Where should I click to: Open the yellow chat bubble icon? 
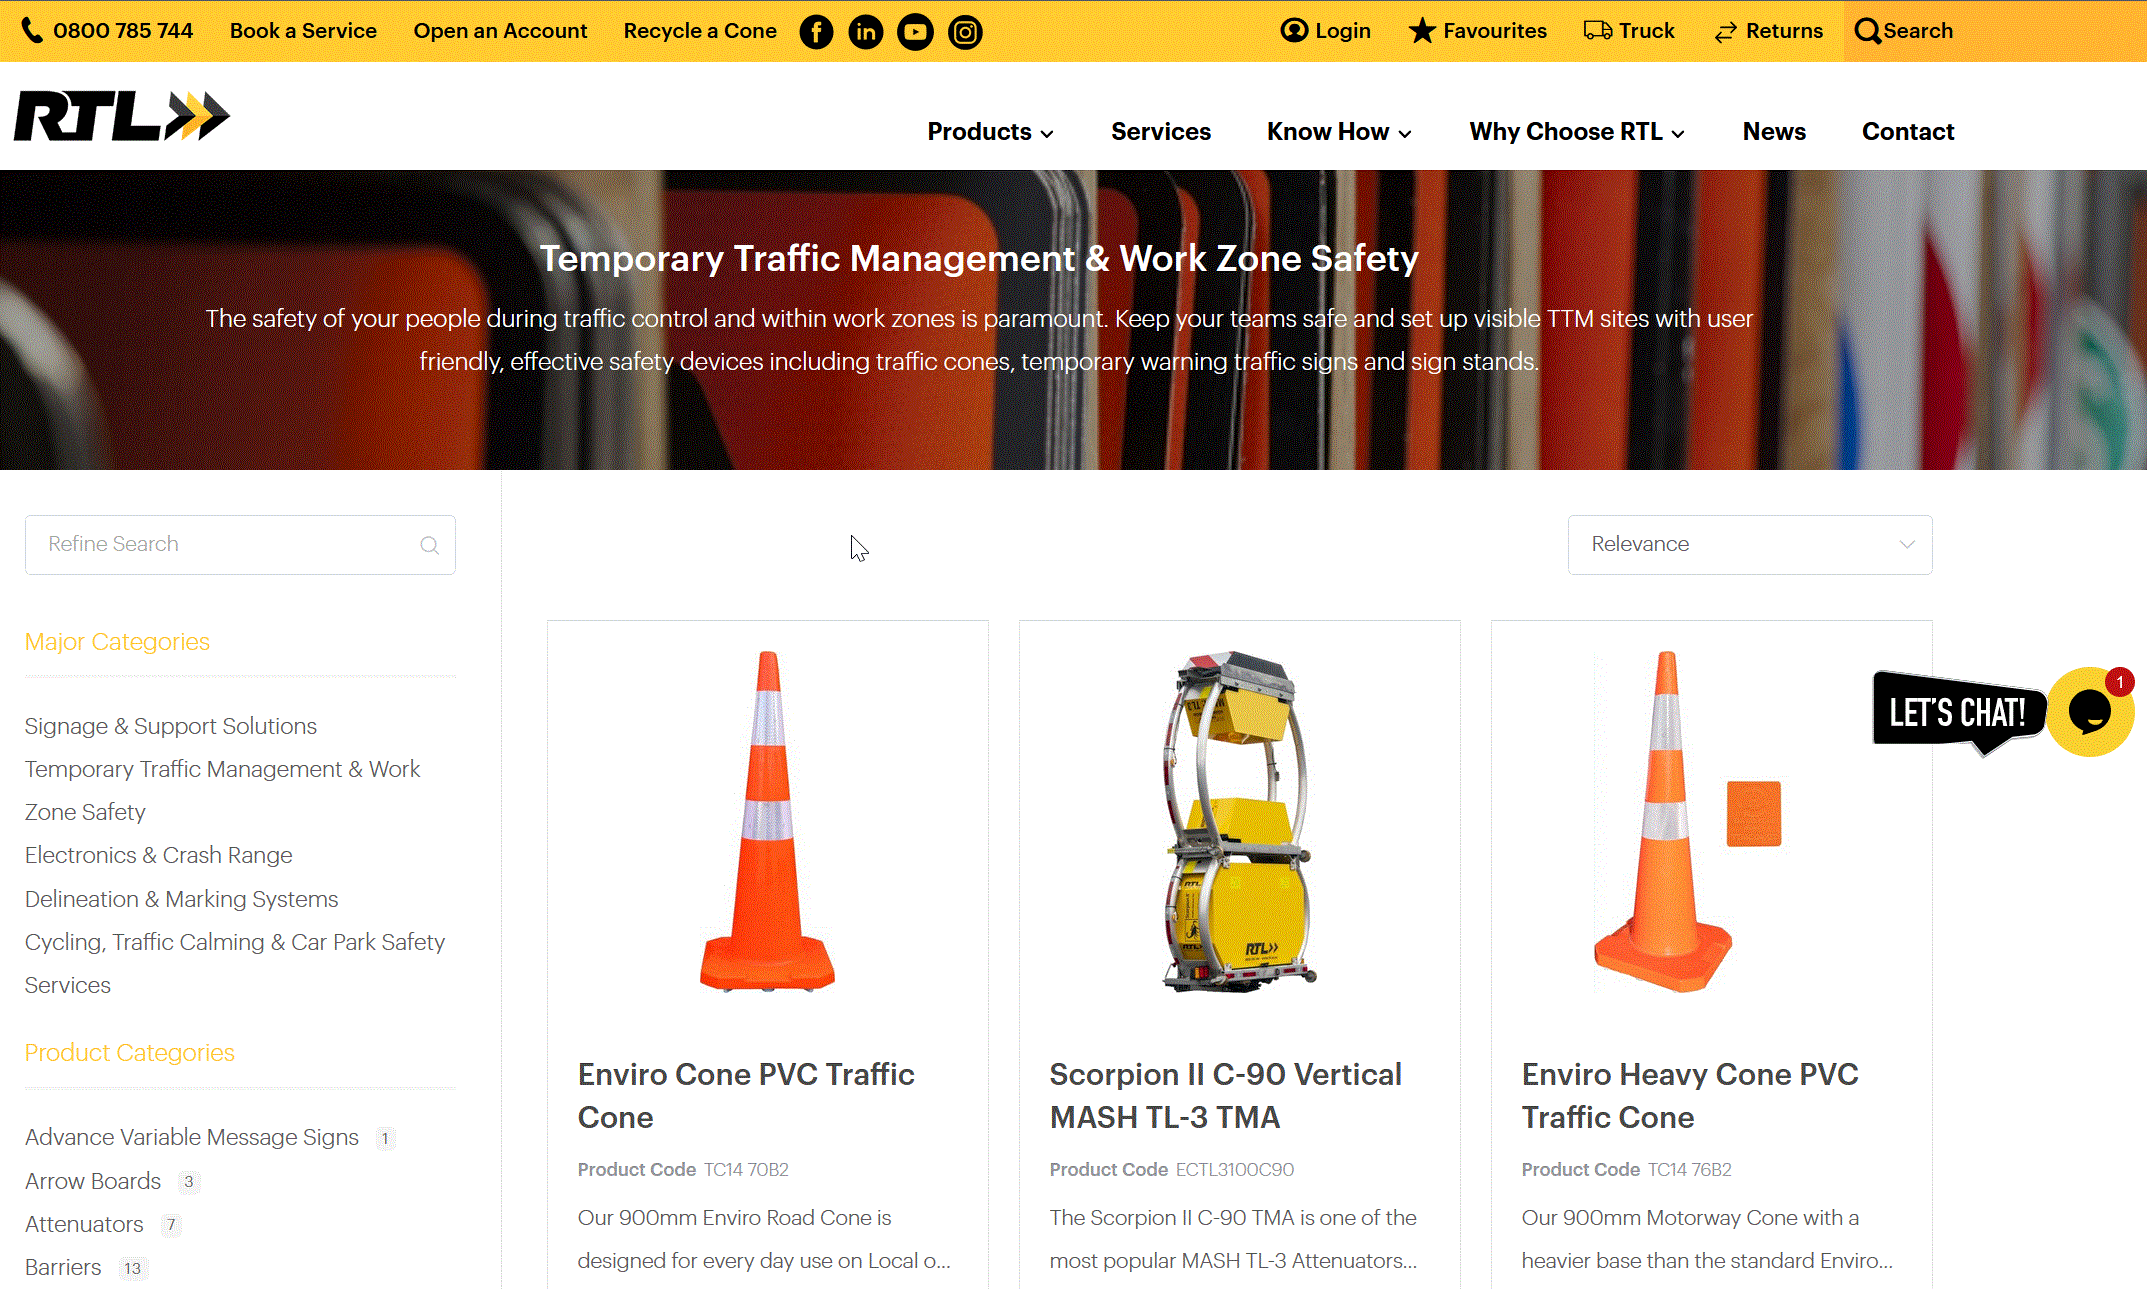click(x=2090, y=712)
